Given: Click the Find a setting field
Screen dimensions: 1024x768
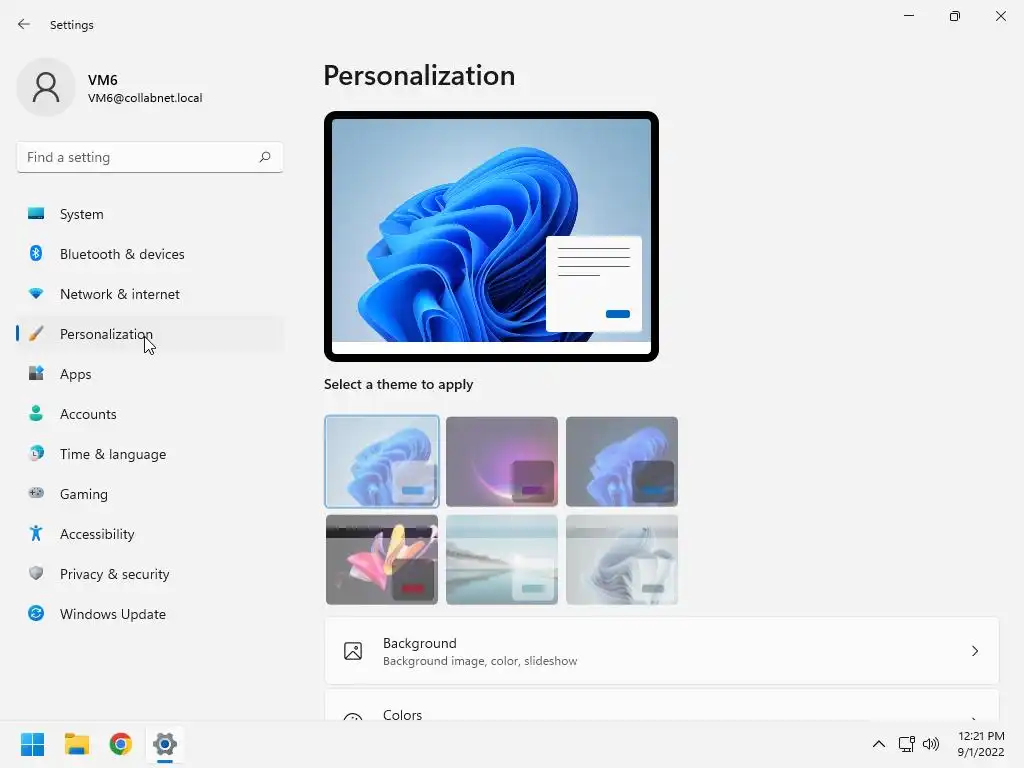Looking at the screenshot, I should tap(150, 157).
